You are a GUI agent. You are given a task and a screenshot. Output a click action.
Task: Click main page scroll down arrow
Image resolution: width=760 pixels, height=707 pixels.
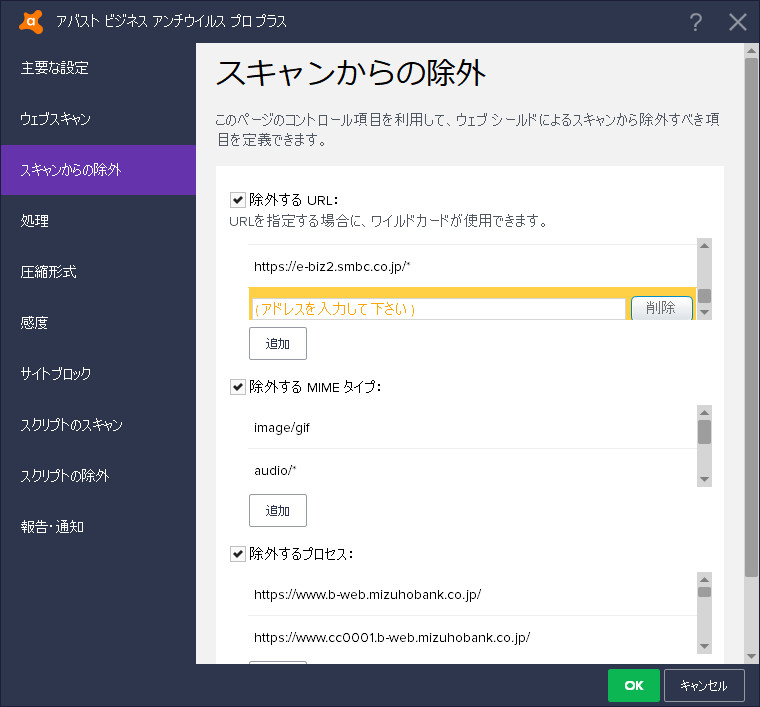tap(751, 657)
